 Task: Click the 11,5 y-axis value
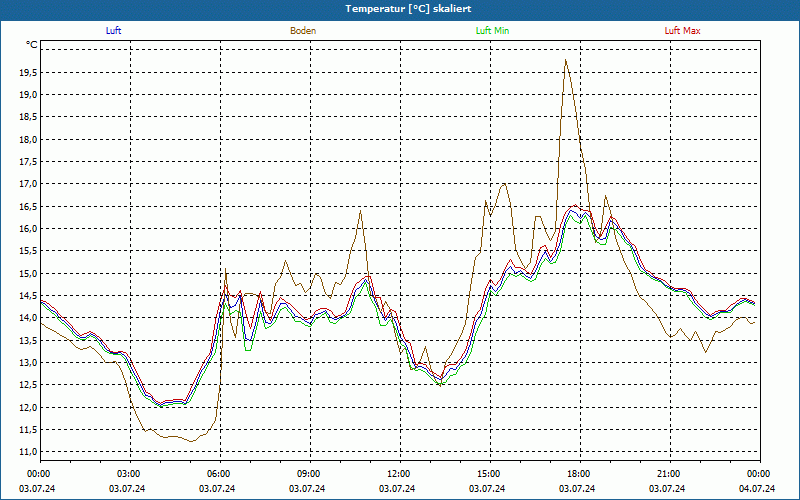[28, 430]
